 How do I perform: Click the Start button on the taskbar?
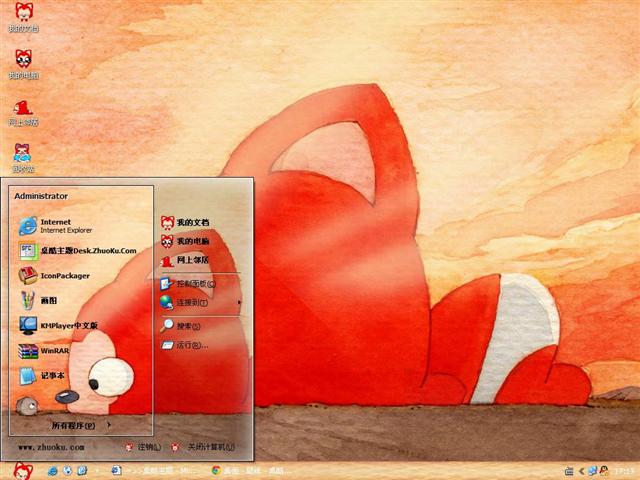22,470
